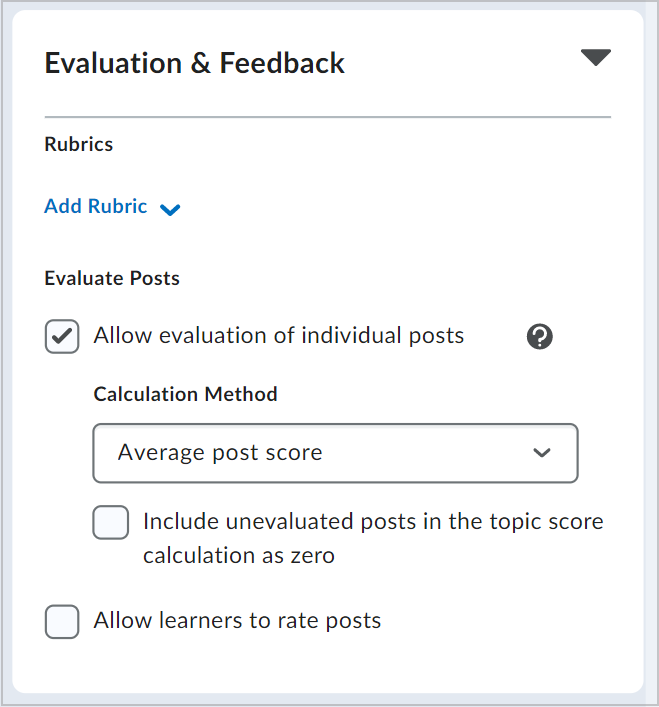This screenshot has height=707, width=659.
Task: Click the Evaluate Posts section heading
Action: click(x=112, y=278)
